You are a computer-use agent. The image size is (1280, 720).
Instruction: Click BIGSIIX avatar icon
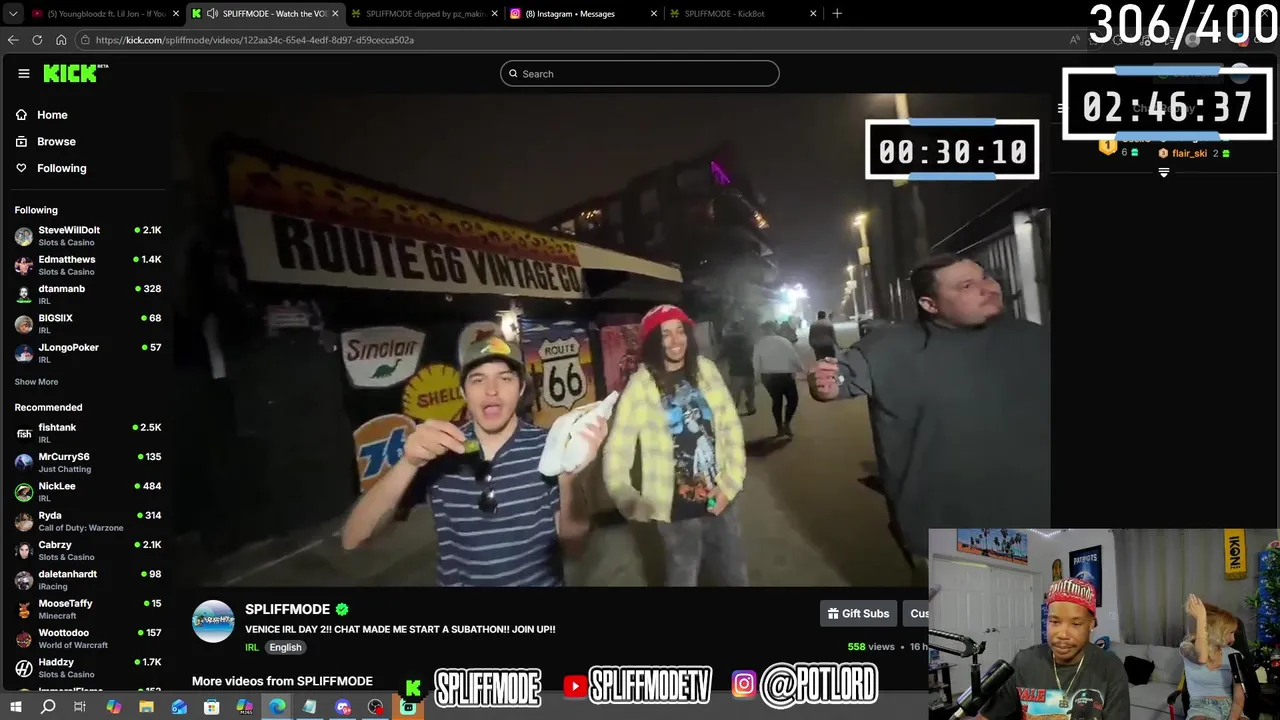[23, 324]
